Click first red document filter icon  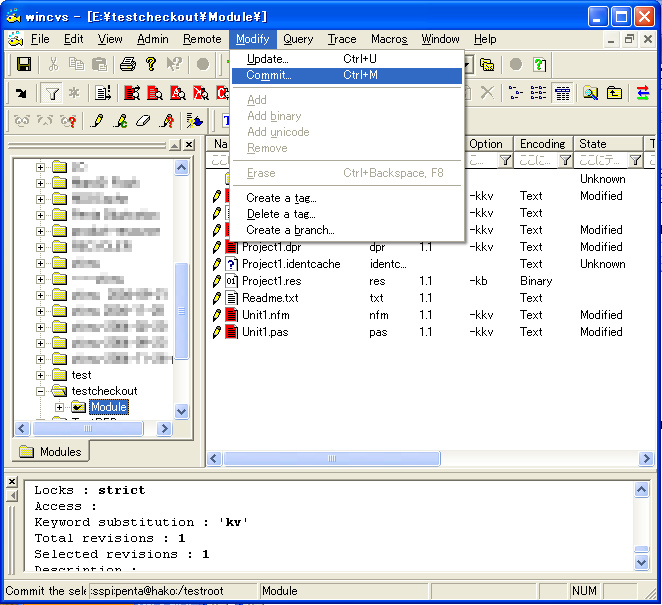pos(132,93)
